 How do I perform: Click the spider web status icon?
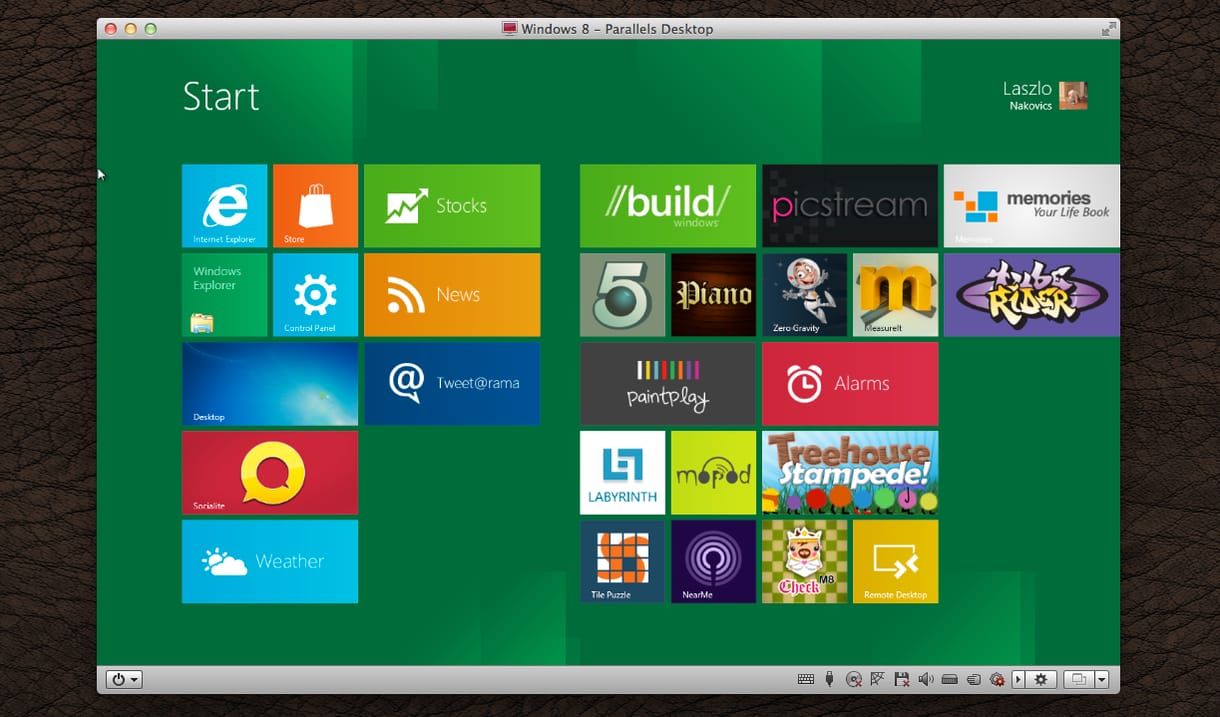coord(877,680)
